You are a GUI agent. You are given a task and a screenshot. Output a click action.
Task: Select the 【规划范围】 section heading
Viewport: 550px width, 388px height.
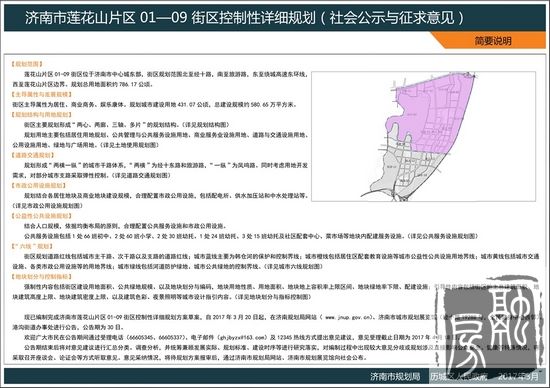(27, 64)
